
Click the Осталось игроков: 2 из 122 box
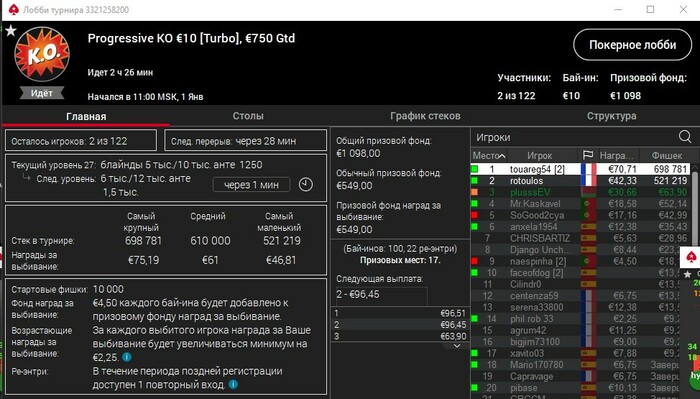(81, 141)
